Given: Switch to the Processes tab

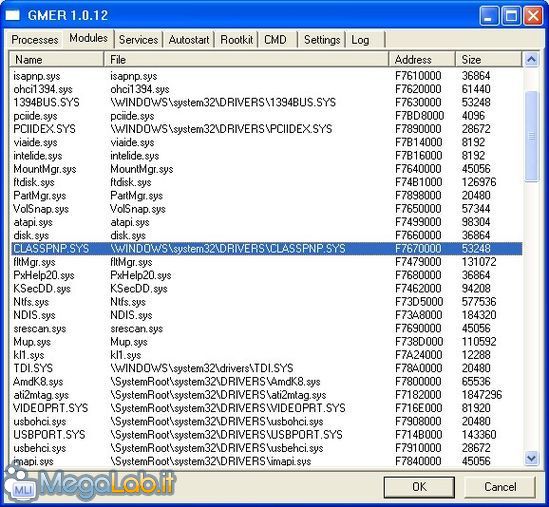Looking at the screenshot, I should coord(35,40).
